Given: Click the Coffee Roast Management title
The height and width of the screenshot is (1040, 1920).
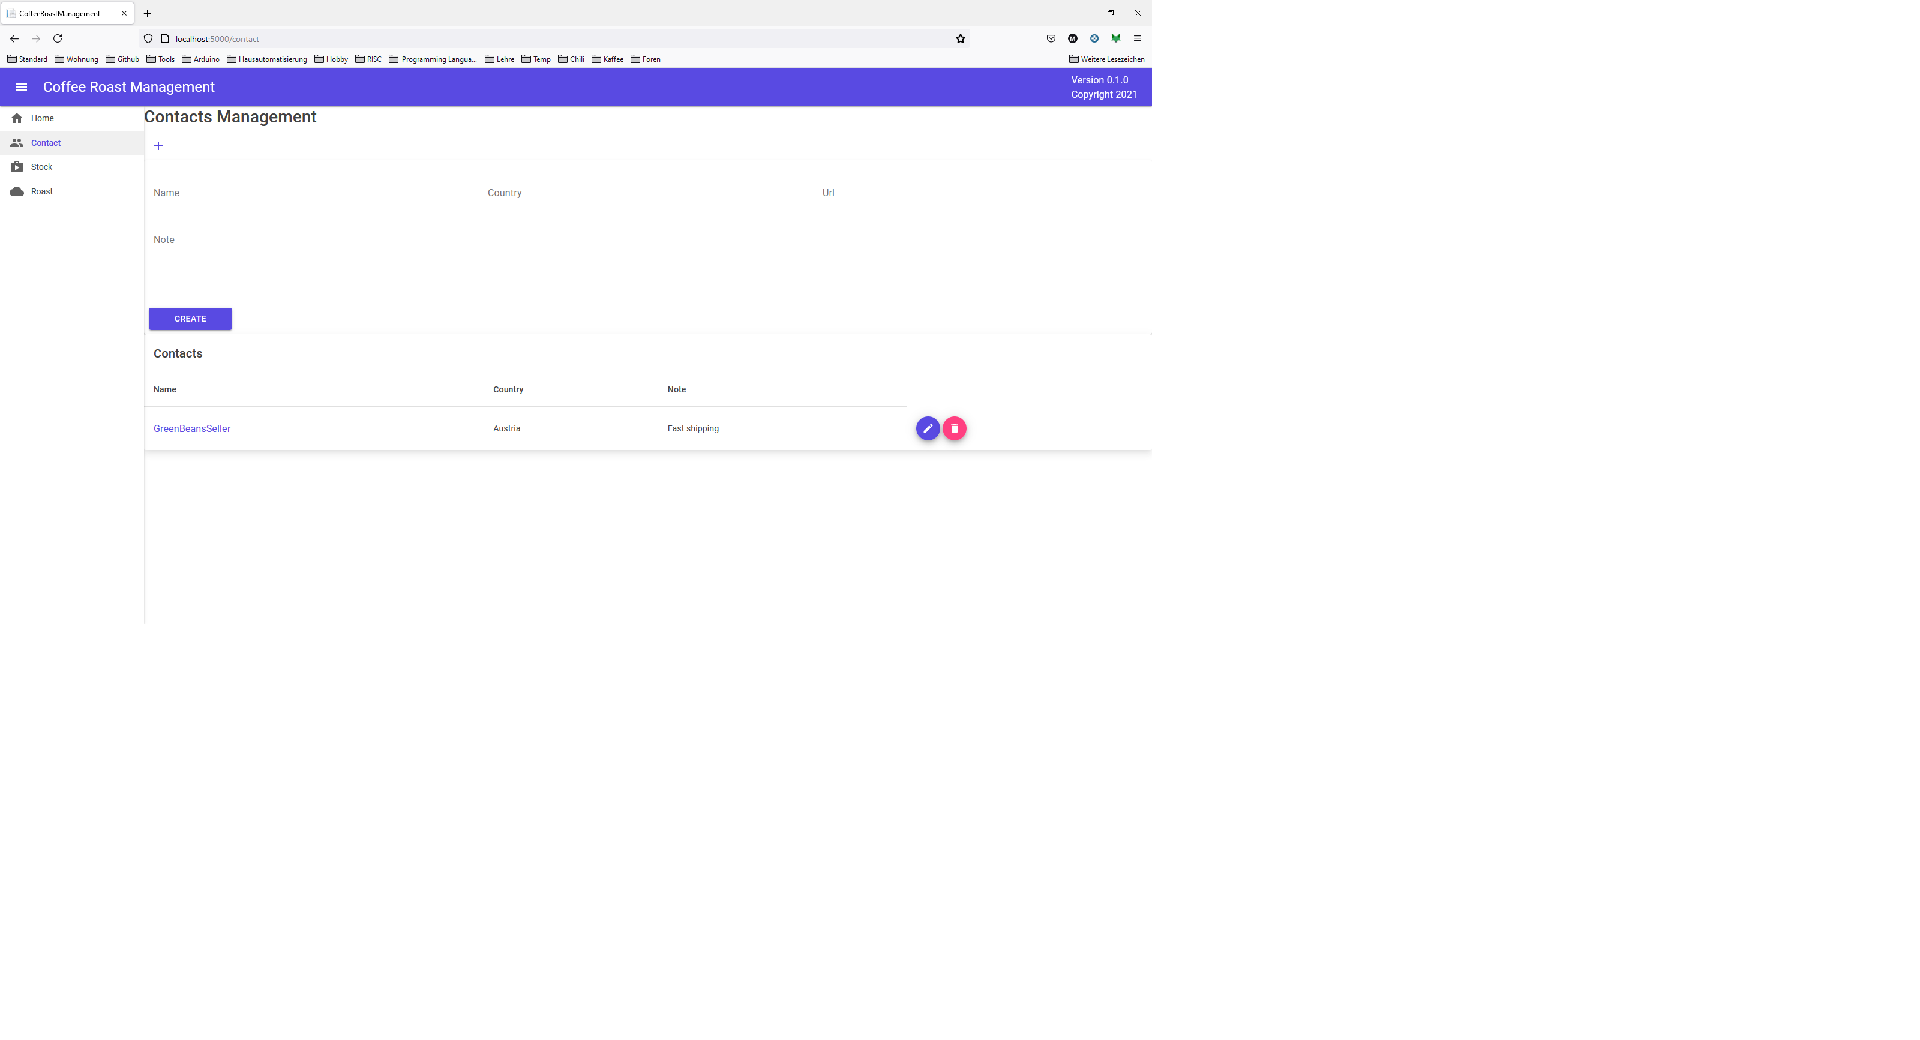Looking at the screenshot, I should 129,87.
